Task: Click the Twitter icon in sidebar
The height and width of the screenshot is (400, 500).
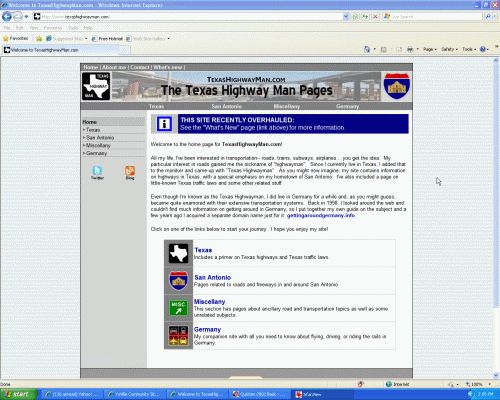Action: 97,172
